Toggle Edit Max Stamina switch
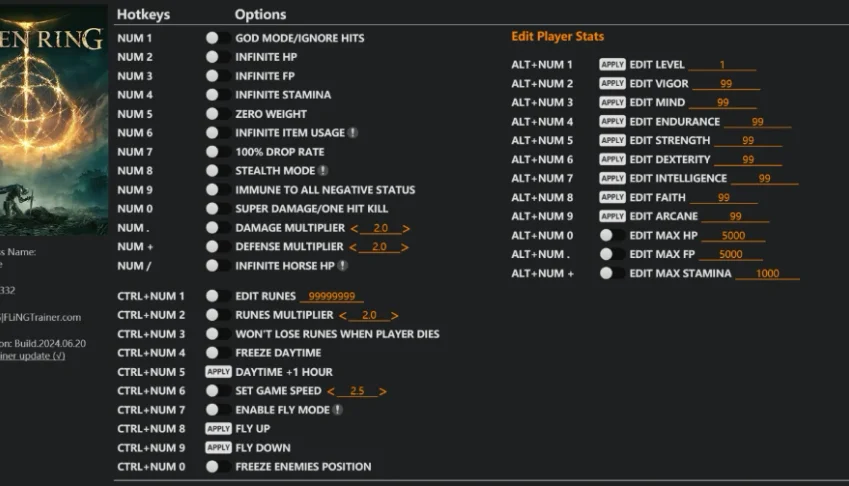This screenshot has height=486, width=849. [x=612, y=273]
